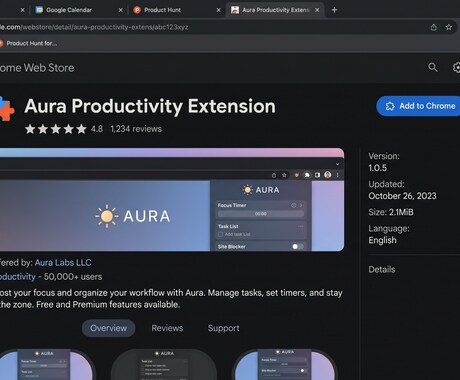Click the Focus Timer arrow icon in preview
Screen dimensions: 460x380
[301, 205]
